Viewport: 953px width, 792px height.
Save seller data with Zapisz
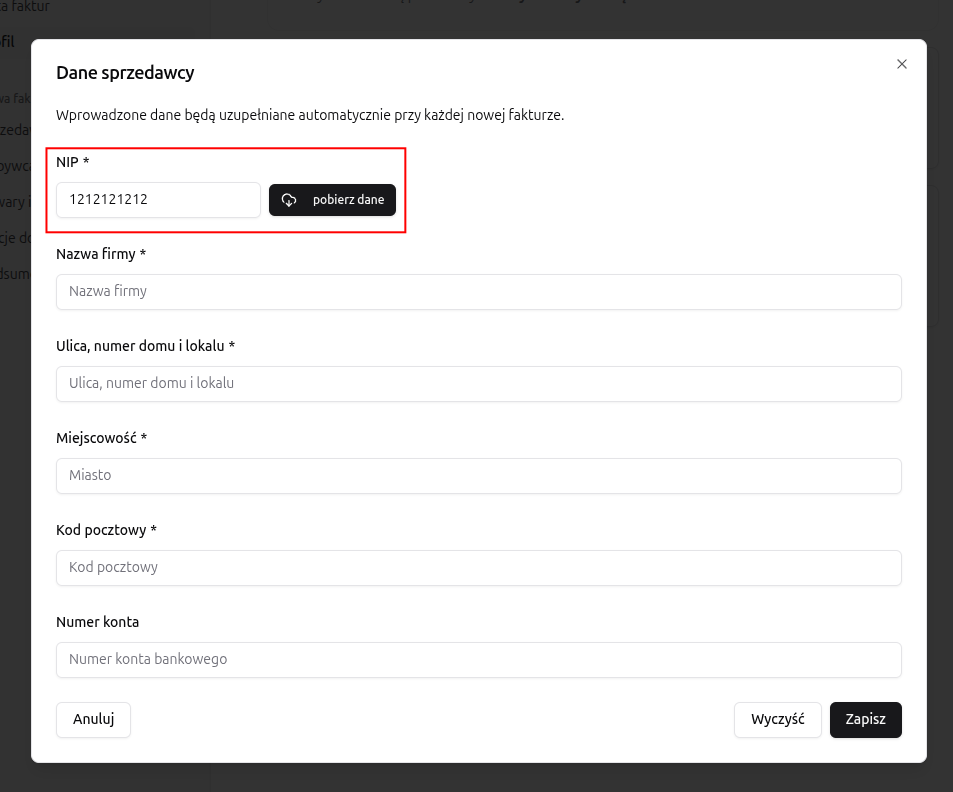tap(865, 720)
